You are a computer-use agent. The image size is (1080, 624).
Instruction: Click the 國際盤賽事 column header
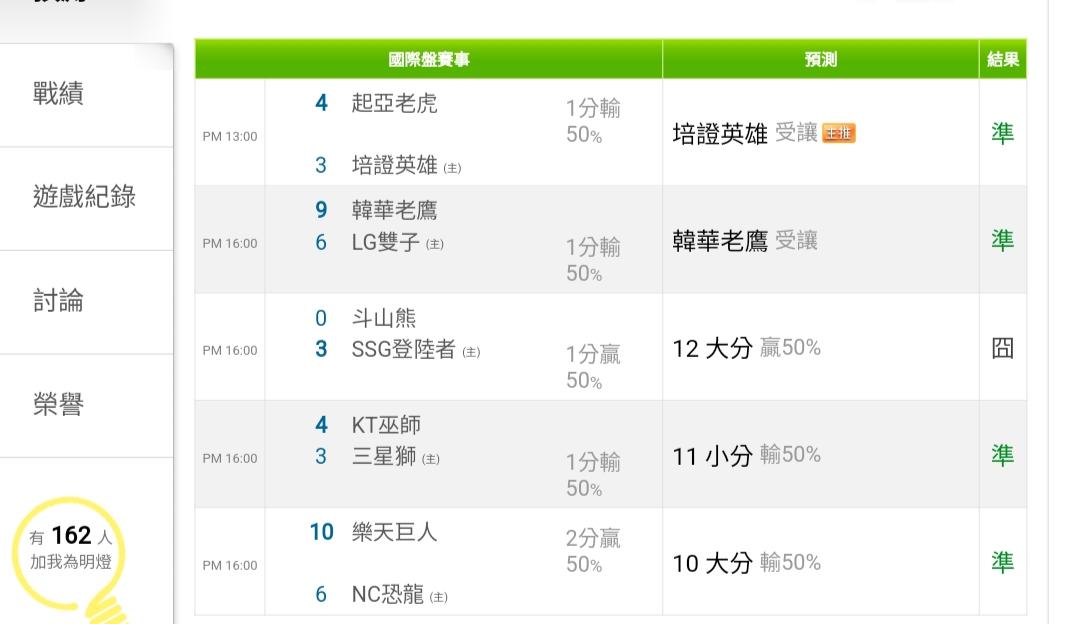click(428, 60)
